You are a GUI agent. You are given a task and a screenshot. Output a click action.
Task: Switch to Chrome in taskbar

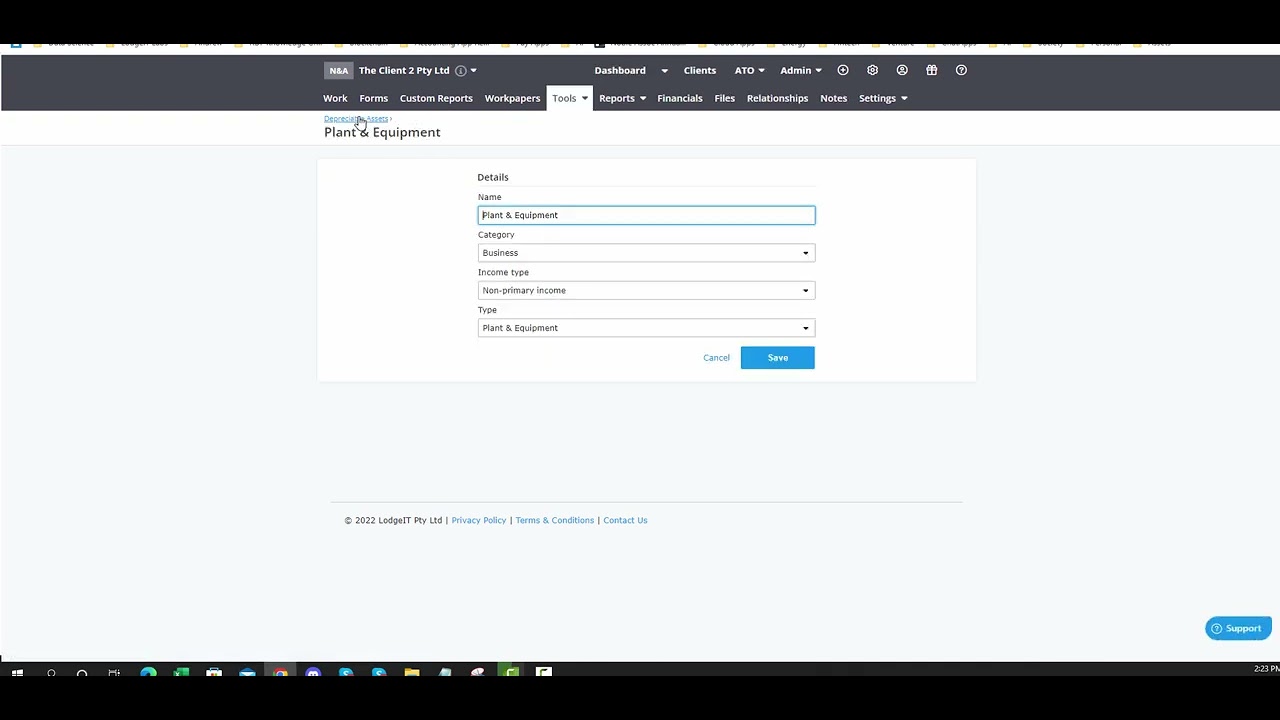[x=280, y=673]
